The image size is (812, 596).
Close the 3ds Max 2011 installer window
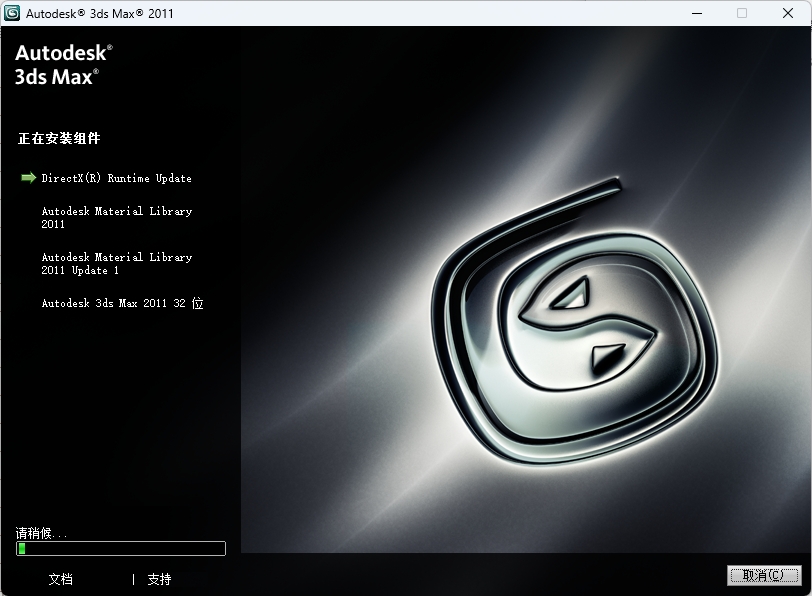point(788,13)
